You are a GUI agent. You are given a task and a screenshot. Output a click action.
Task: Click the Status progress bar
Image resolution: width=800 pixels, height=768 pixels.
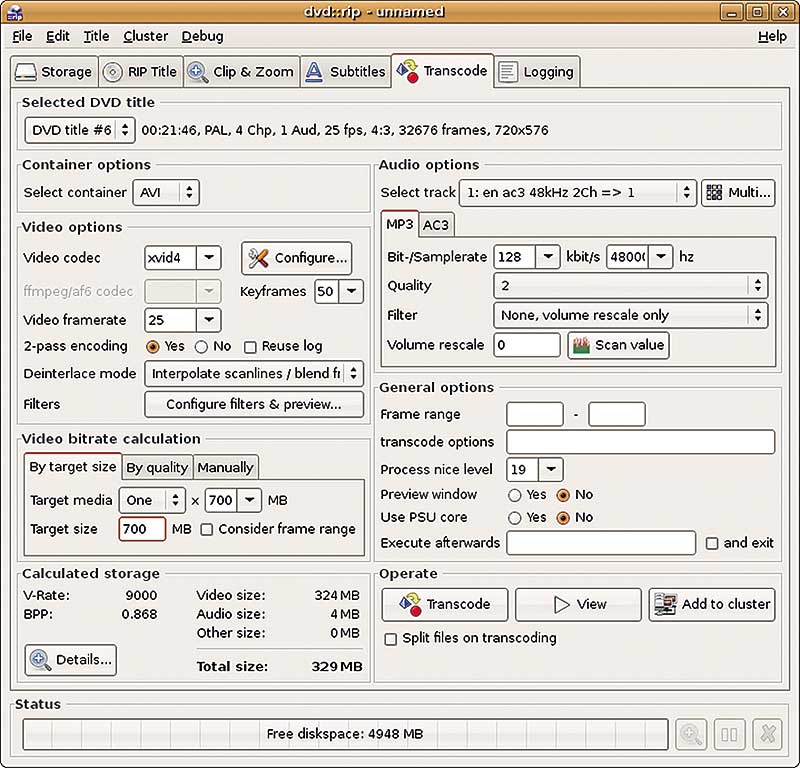coord(345,734)
